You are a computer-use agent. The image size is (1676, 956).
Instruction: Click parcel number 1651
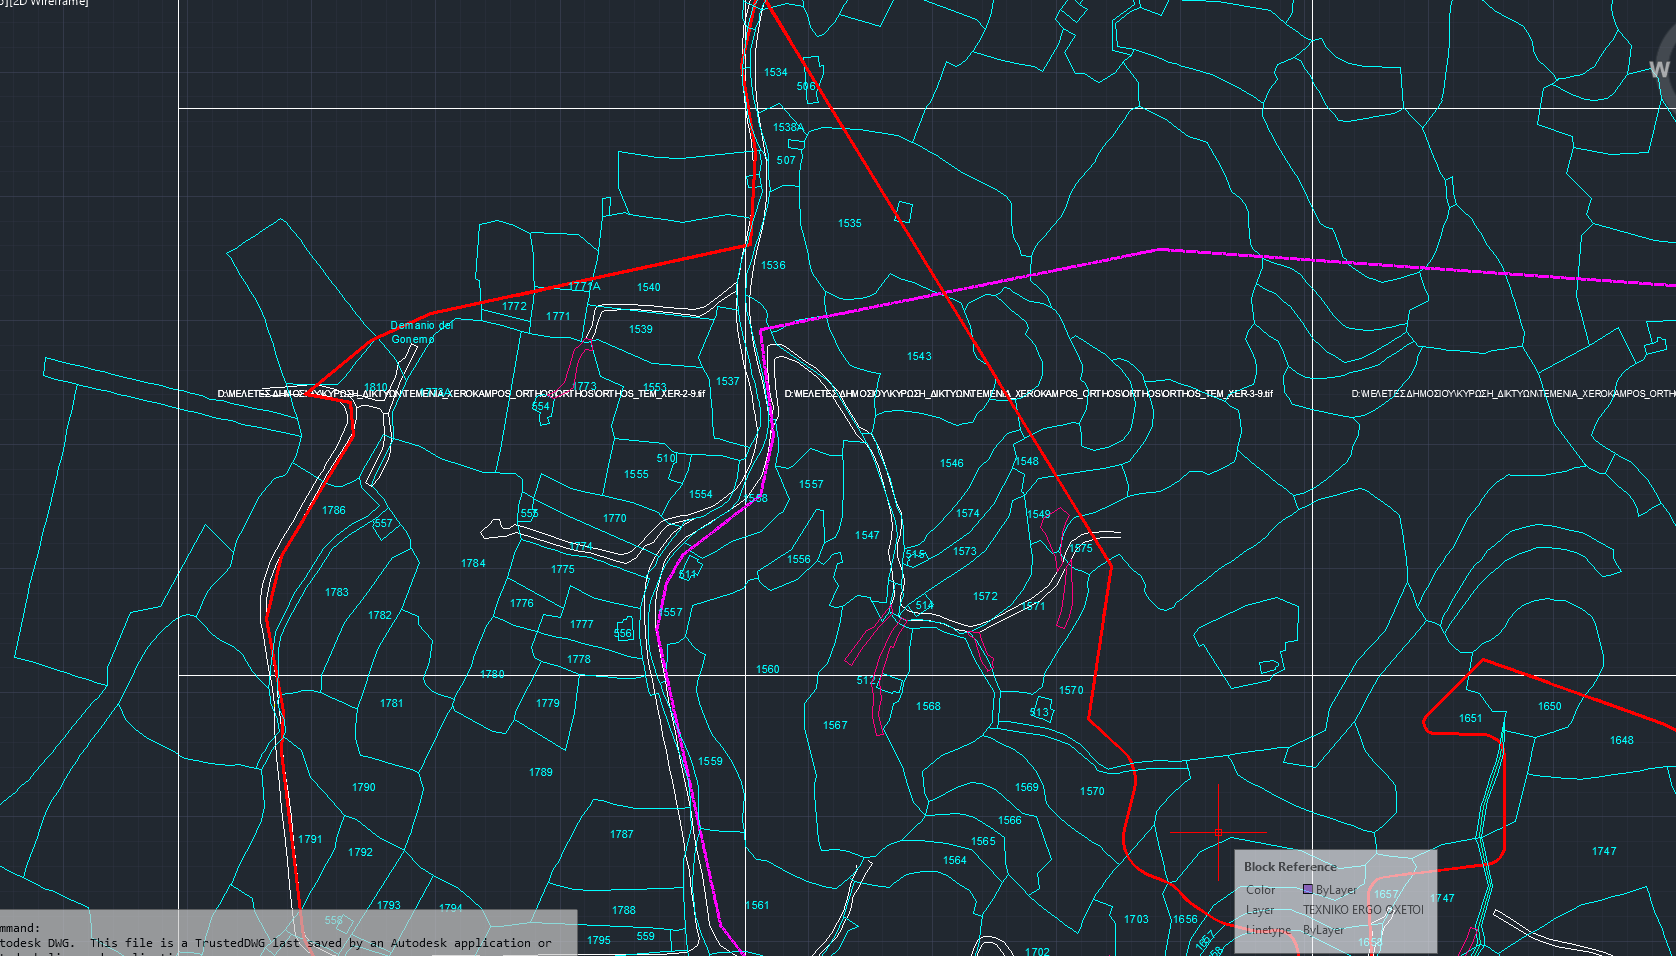(x=1470, y=719)
